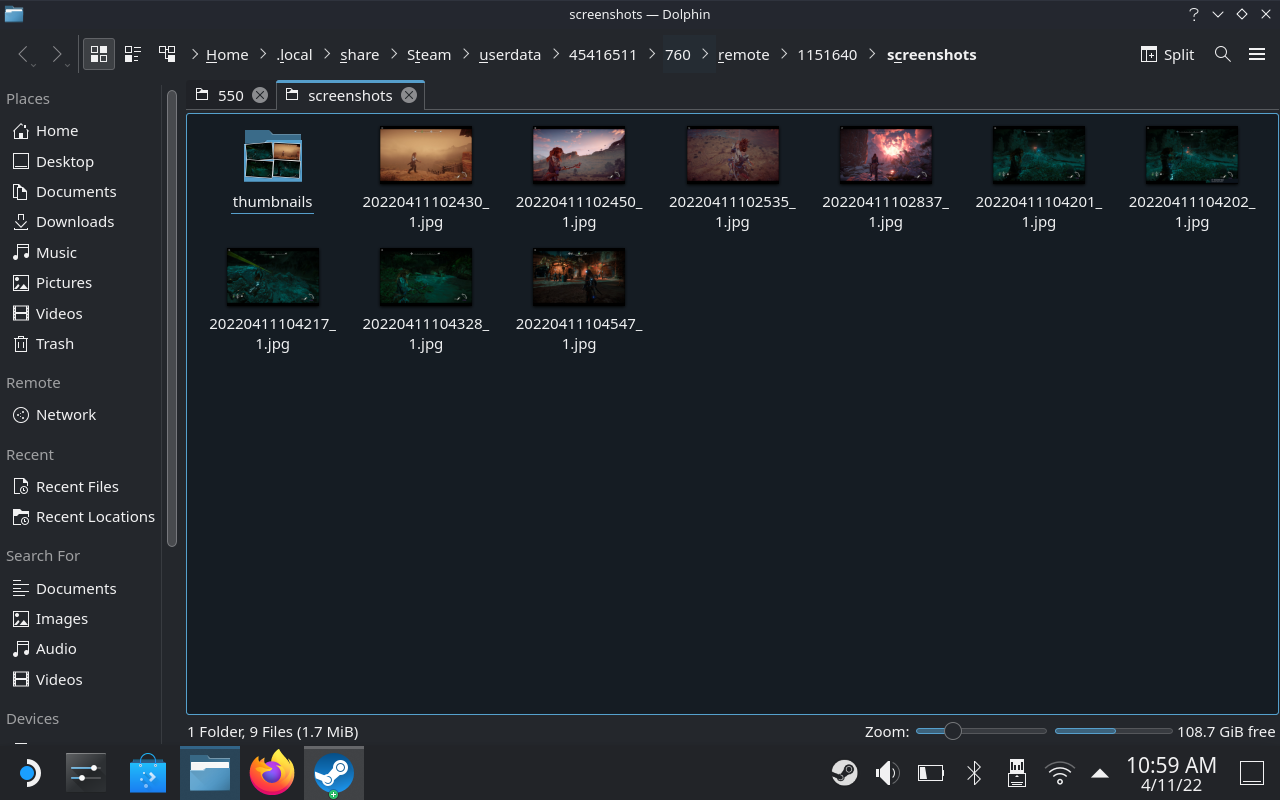
Task: Select file 20220411104547_1.jpg
Action: (x=578, y=276)
